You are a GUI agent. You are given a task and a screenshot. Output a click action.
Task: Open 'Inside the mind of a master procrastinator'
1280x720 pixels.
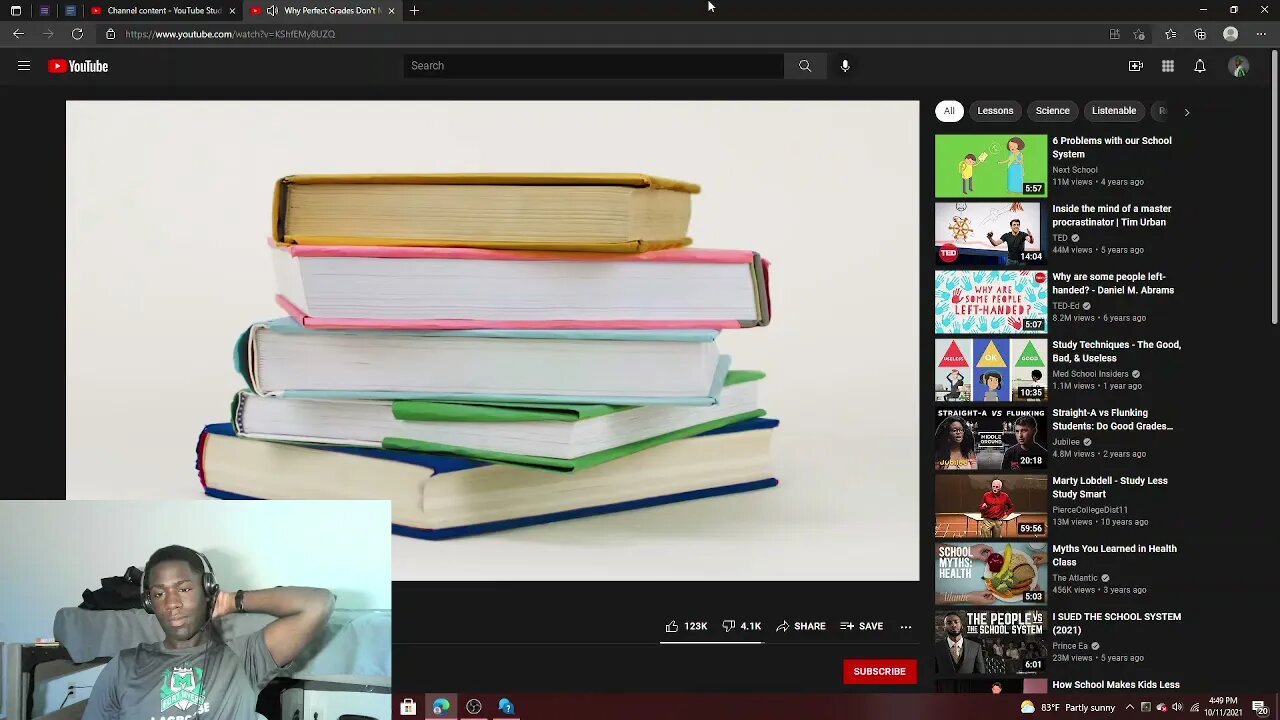1112,216
